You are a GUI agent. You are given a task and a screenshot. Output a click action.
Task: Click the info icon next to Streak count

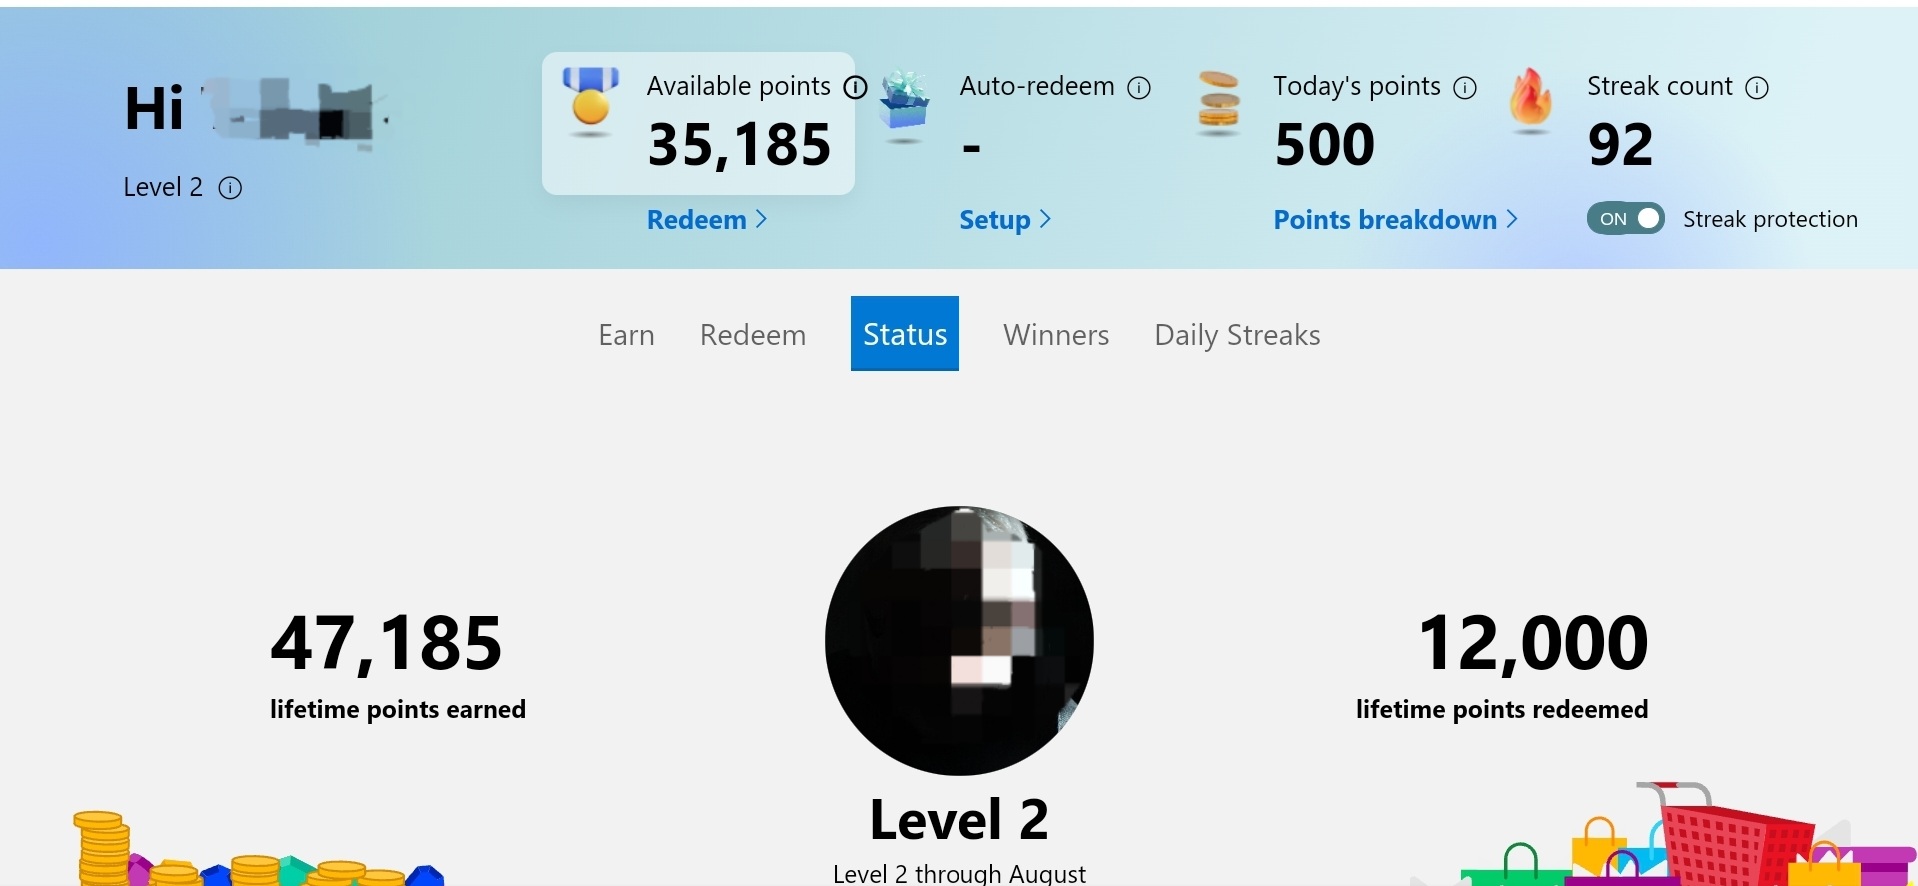1757,88
